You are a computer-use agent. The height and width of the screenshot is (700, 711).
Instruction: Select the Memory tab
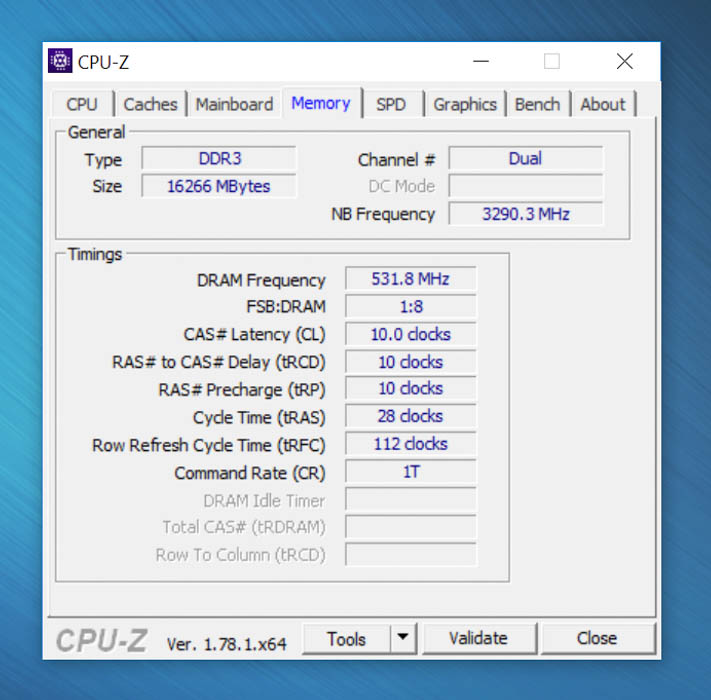tap(321, 103)
